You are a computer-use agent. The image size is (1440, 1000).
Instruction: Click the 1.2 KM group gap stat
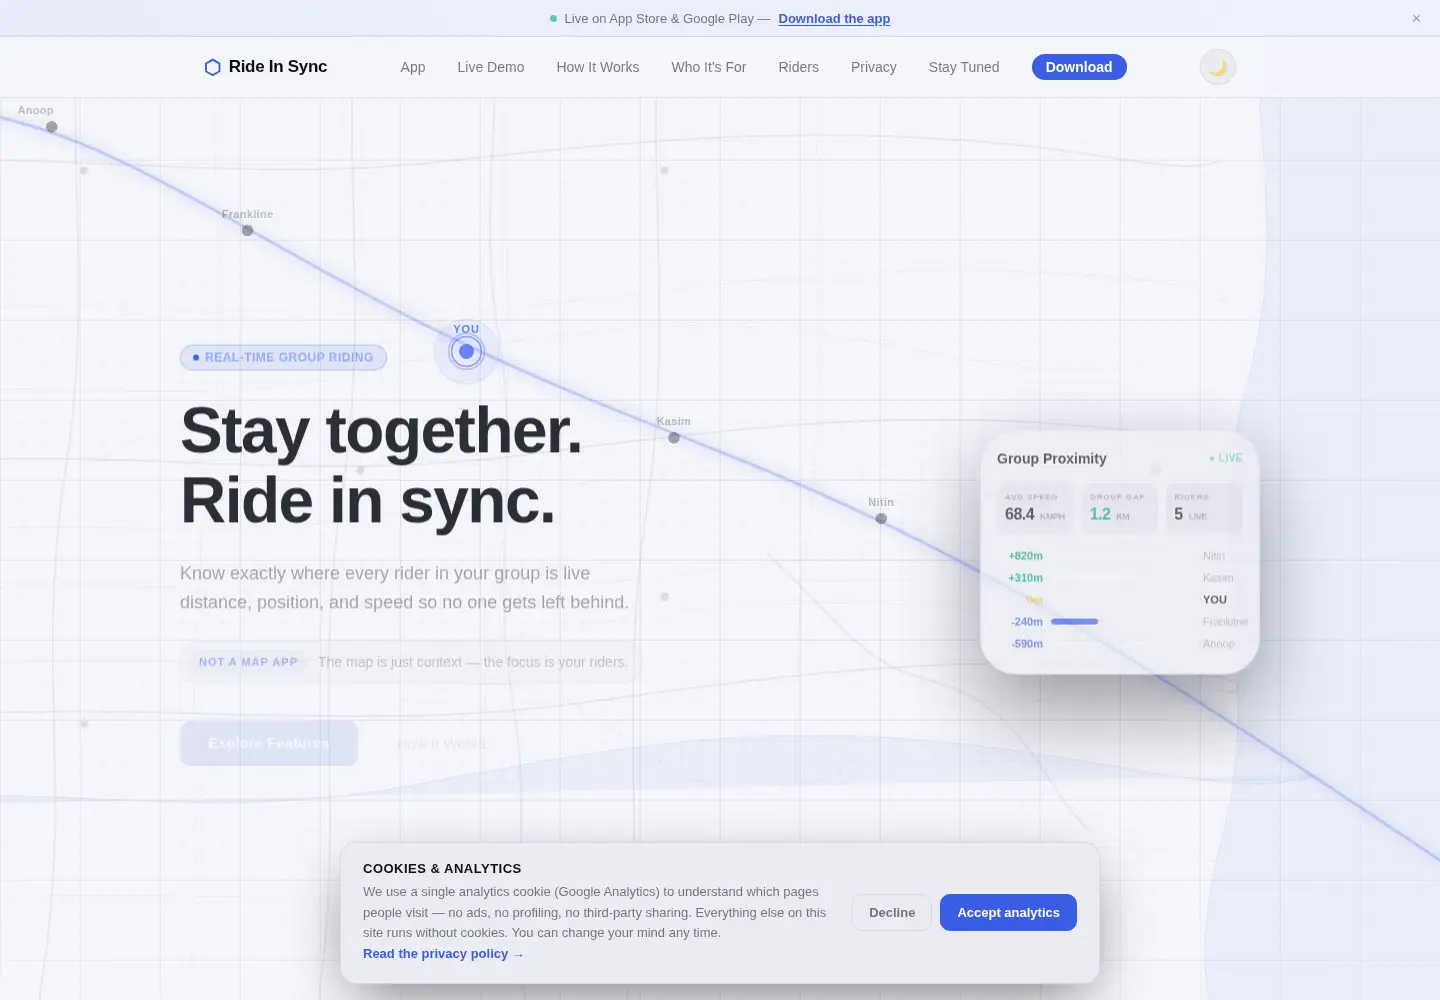1119,508
